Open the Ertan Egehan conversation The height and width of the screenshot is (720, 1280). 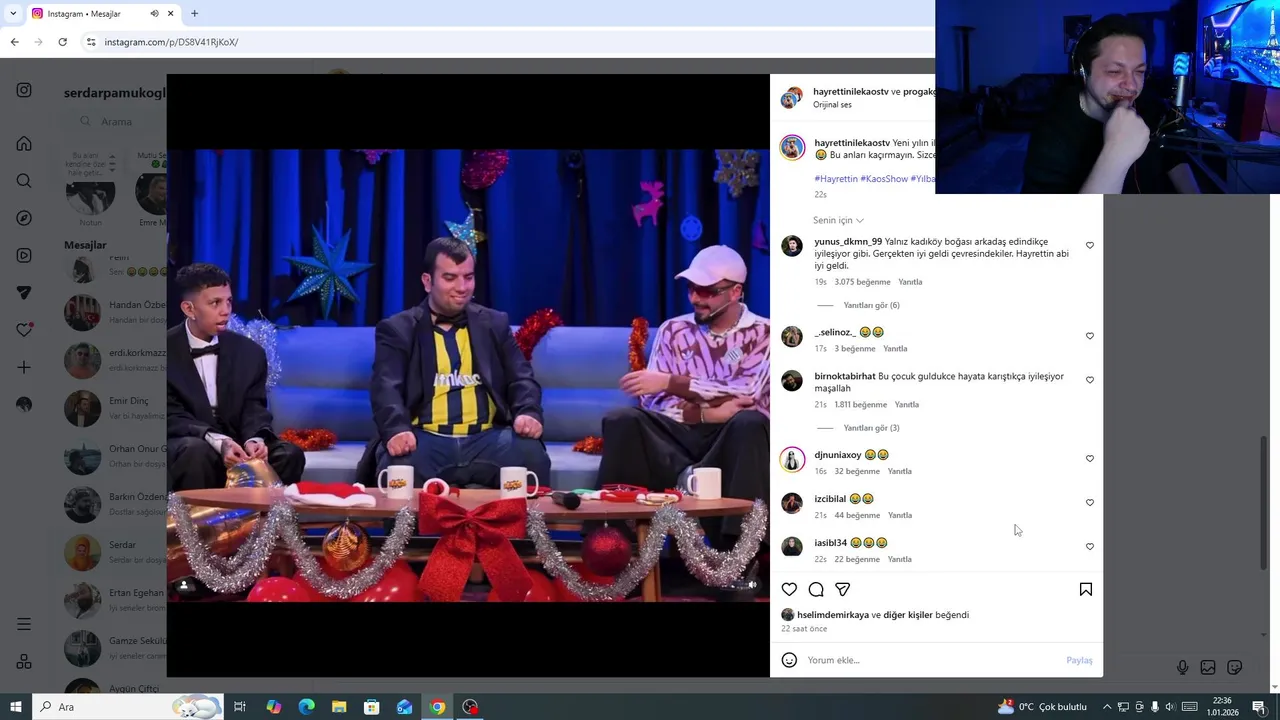(x=115, y=600)
